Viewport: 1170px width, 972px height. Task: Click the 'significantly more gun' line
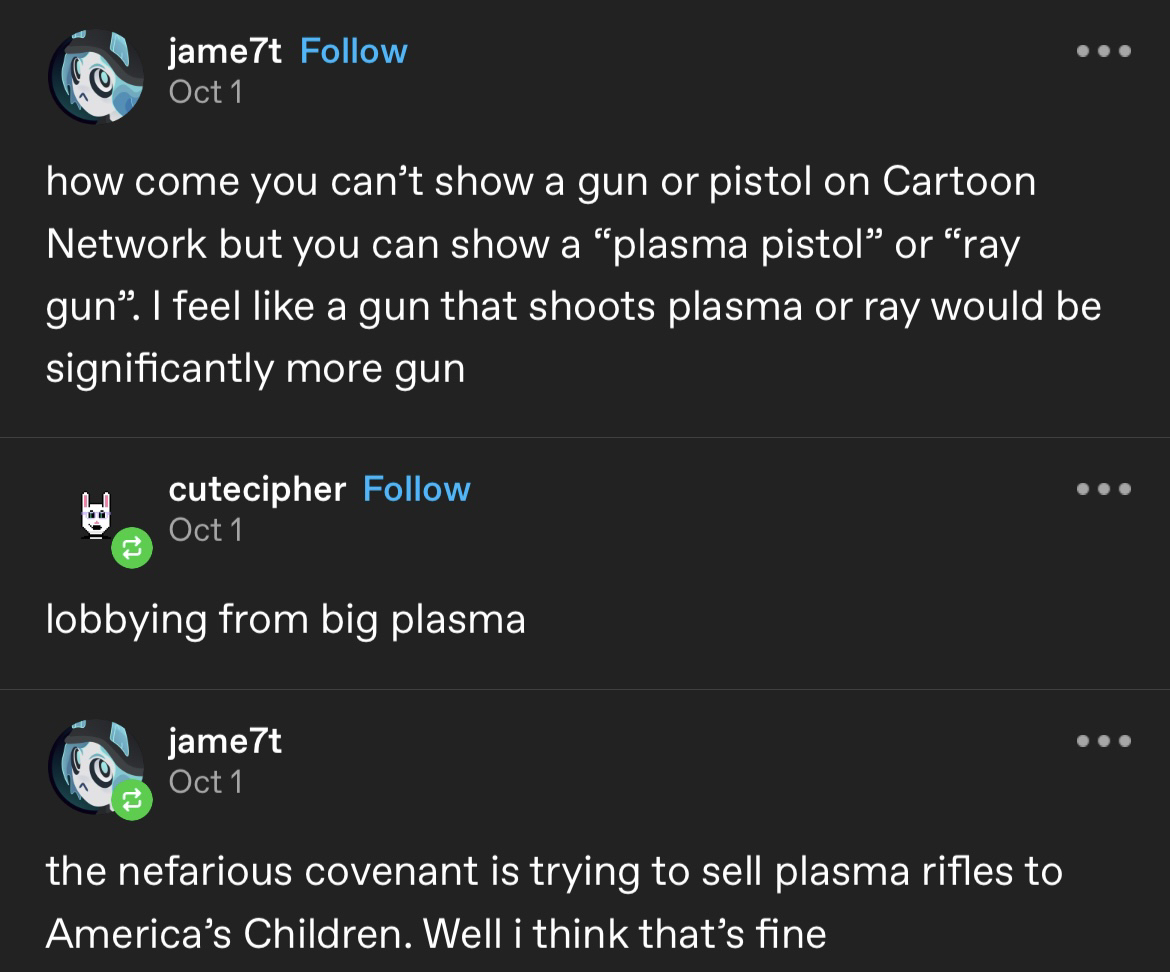point(255,370)
